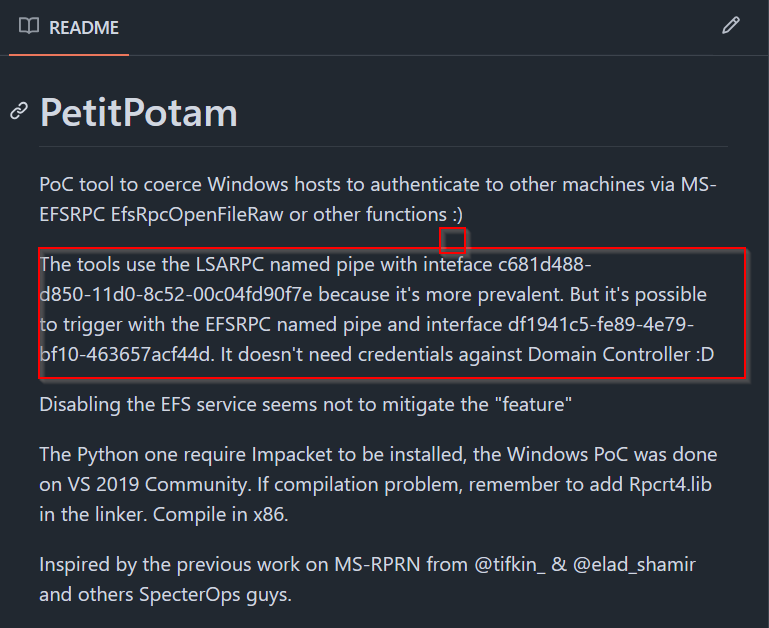Click the small empty red square above the paragraph
The image size is (769, 628).
[452, 240]
